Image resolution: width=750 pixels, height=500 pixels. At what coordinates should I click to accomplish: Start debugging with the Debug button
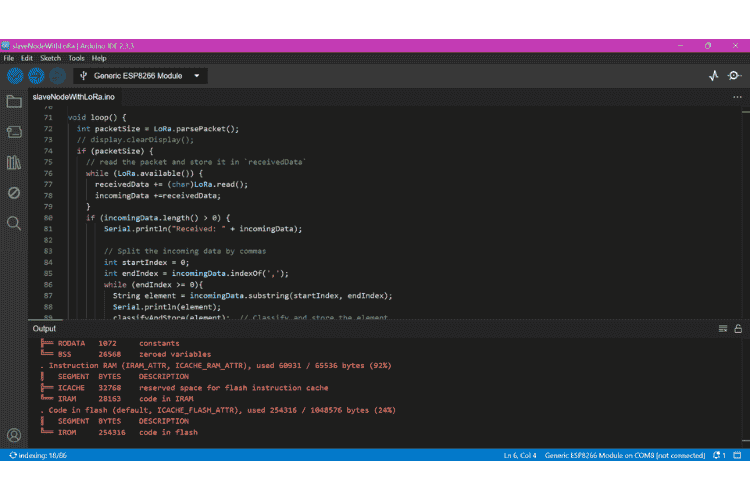[x=57, y=76]
